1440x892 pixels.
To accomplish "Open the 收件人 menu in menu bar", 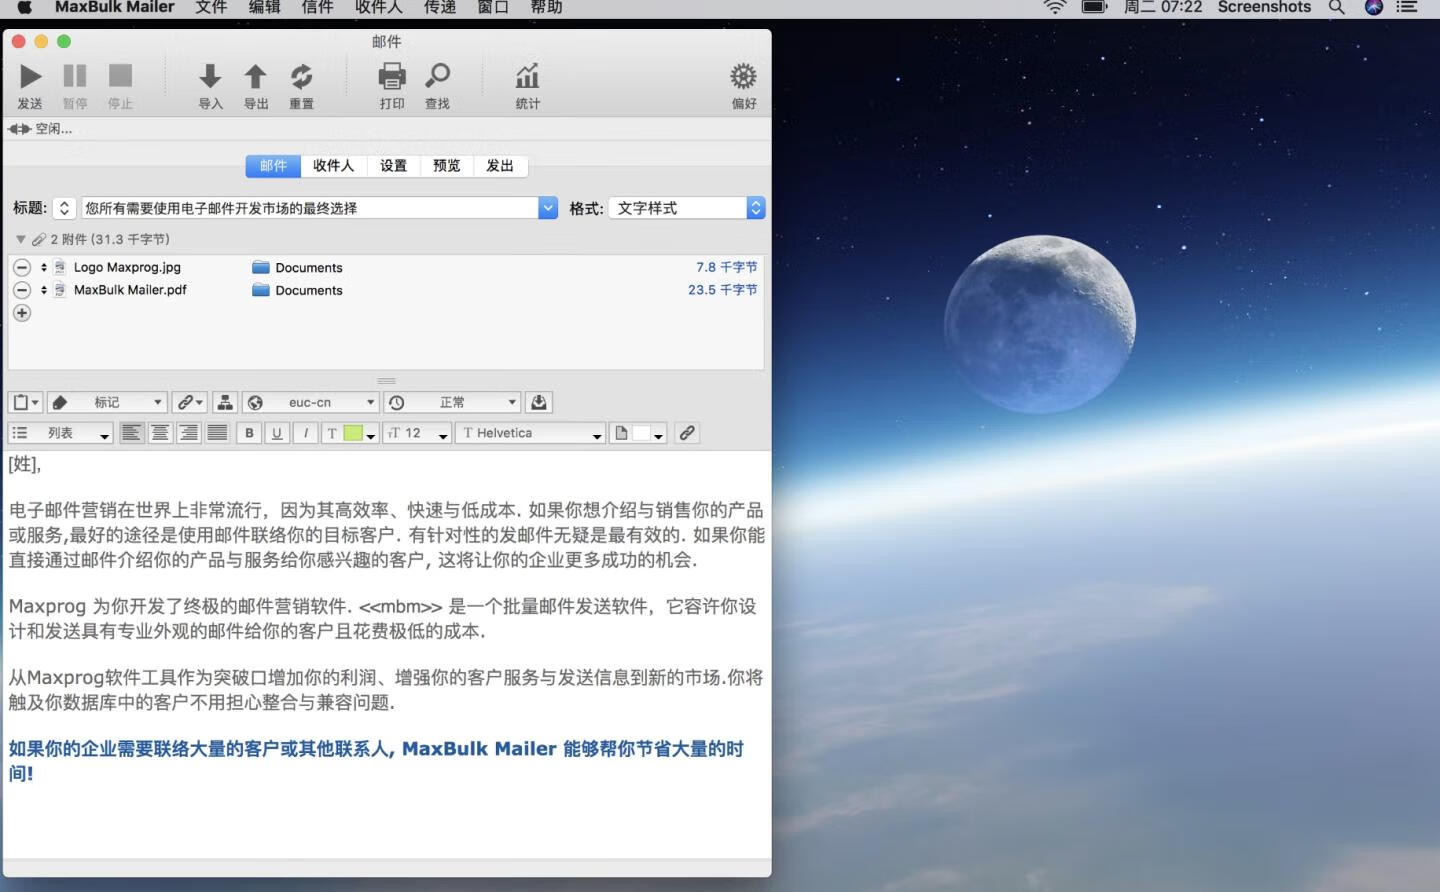I will [x=379, y=7].
